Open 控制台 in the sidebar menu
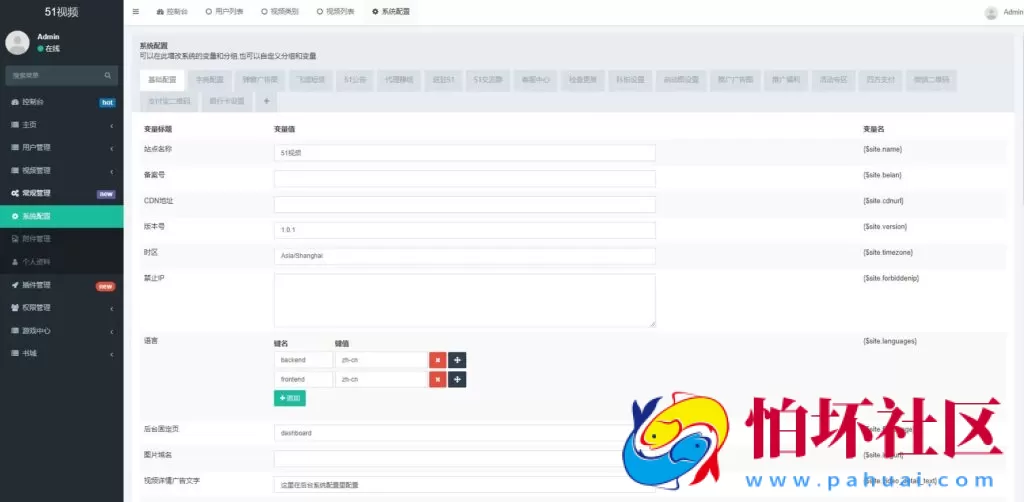The height and width of the screenshot is (502, 1024). click(61, 102)
